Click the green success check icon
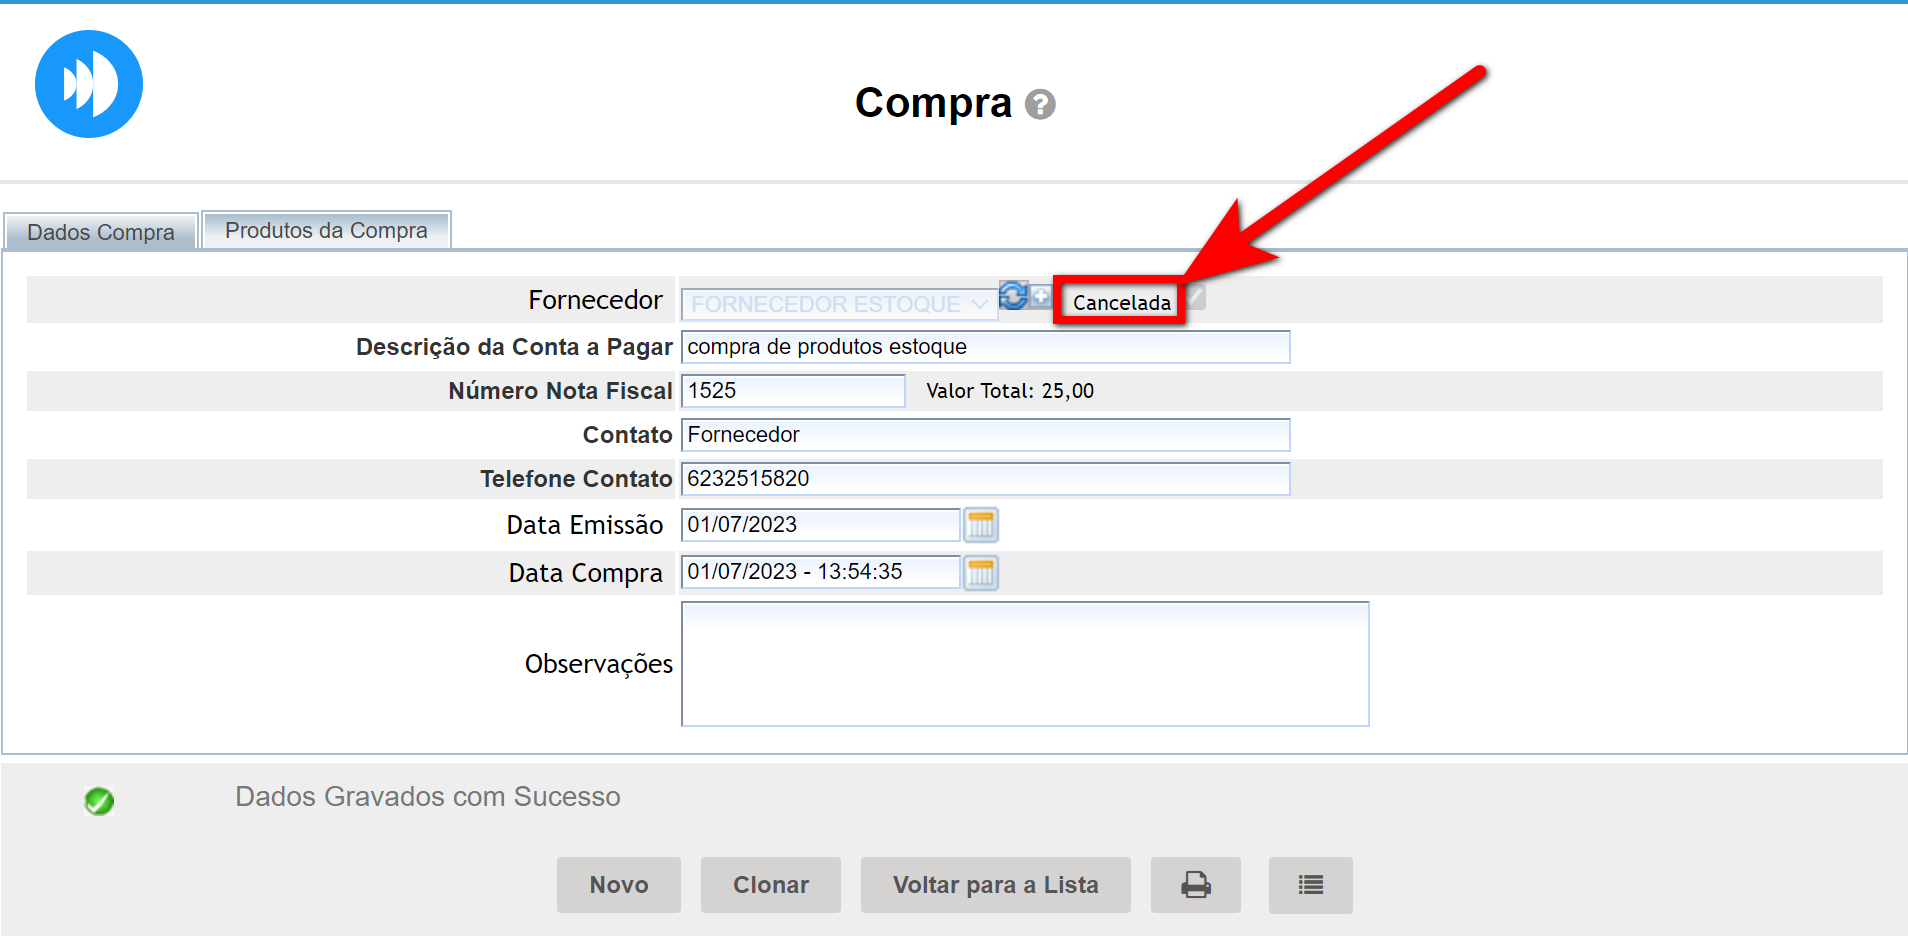The image size is (1908, 937). [x=99, y=801]
